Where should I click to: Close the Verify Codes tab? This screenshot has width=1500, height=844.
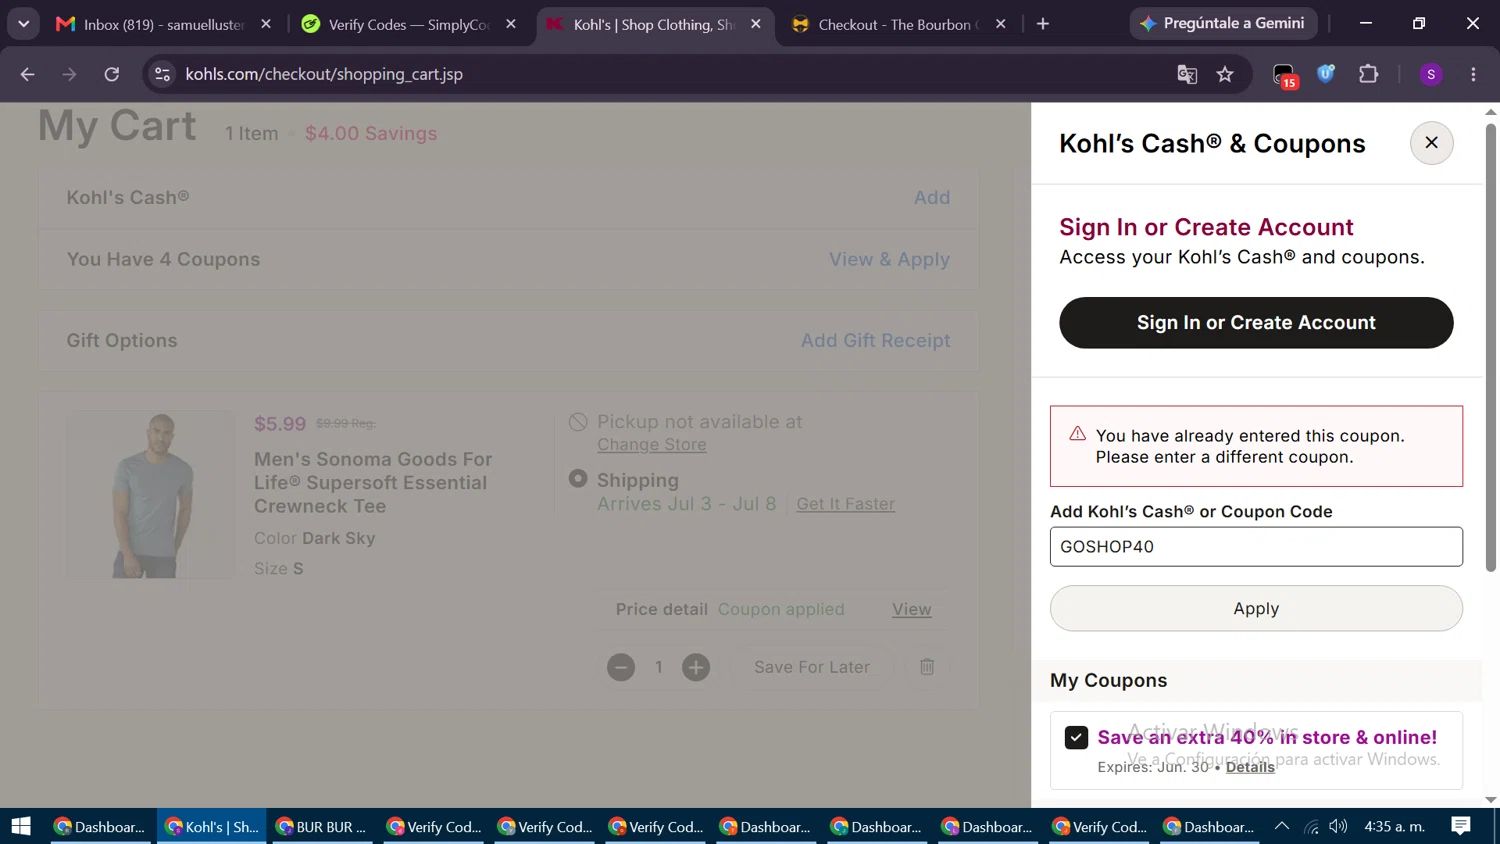[511, 24]
